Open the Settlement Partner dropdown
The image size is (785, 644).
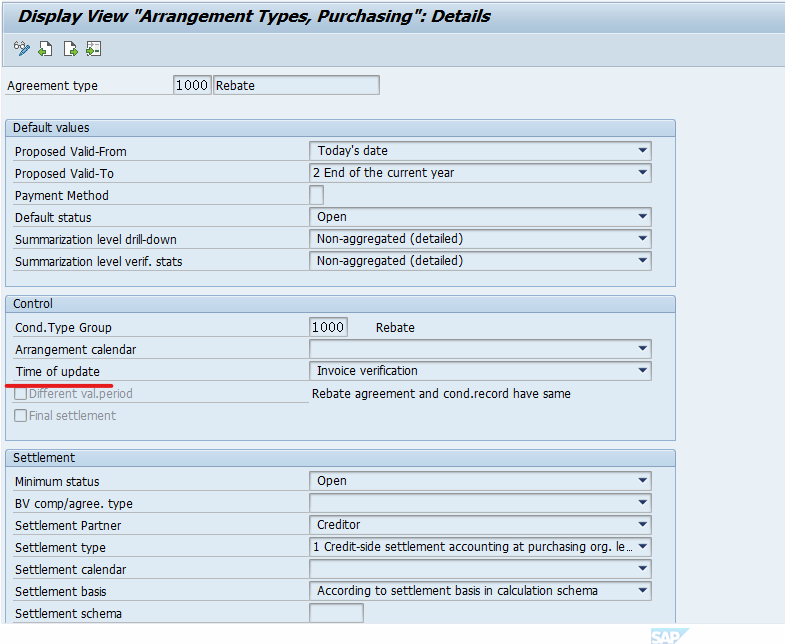(480, 525)
